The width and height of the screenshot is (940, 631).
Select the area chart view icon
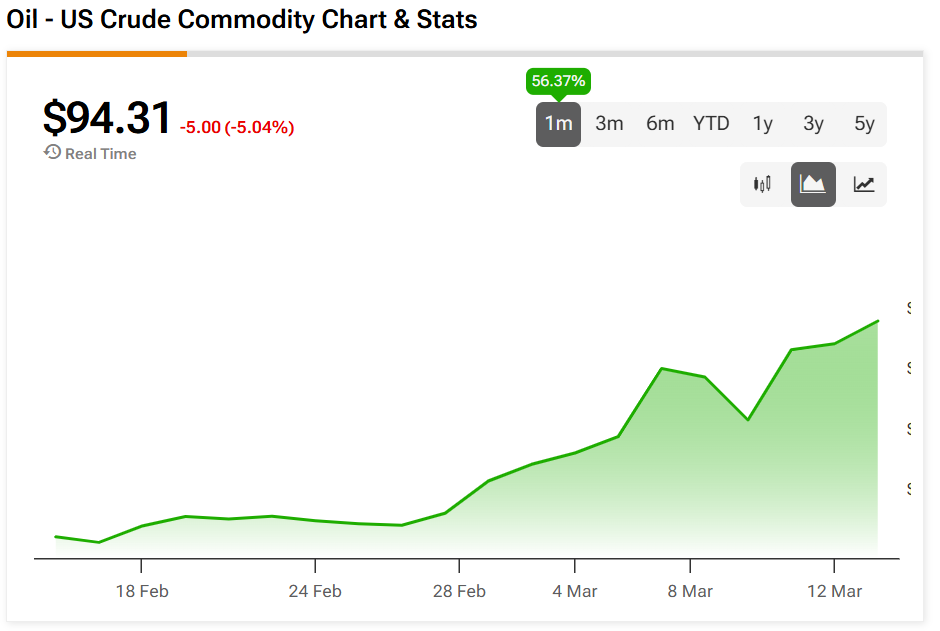[x=813, y=184]
